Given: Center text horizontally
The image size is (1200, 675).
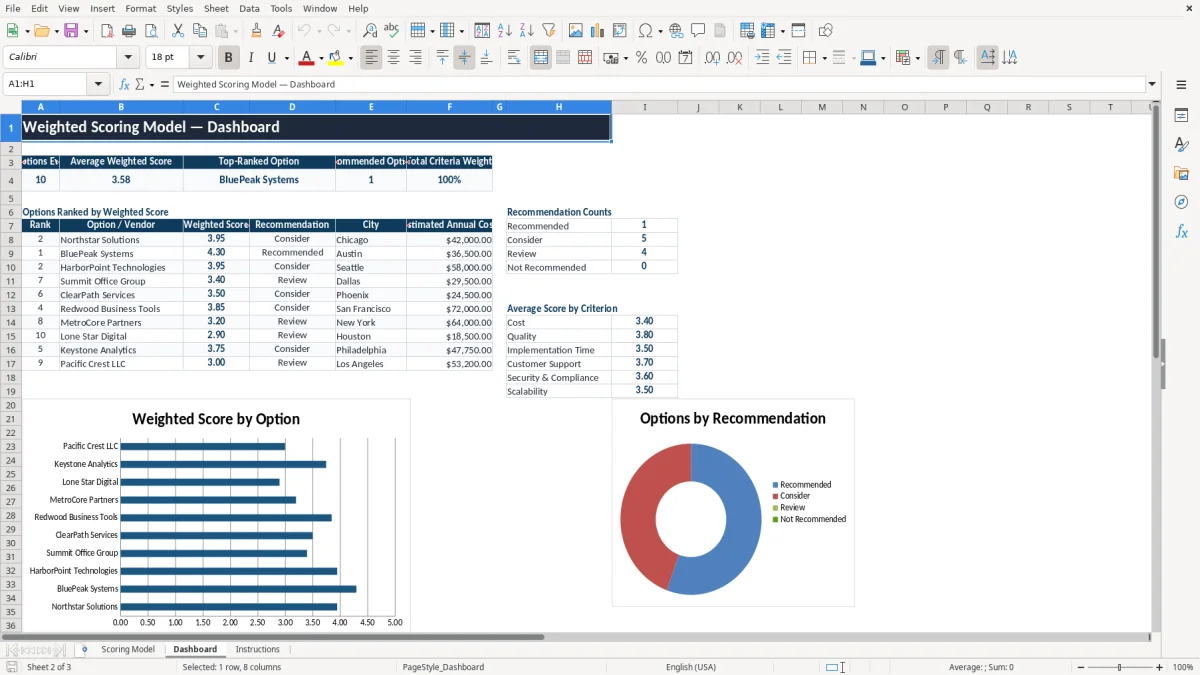Looking at the screenshot, I should [x=393, y=58].
